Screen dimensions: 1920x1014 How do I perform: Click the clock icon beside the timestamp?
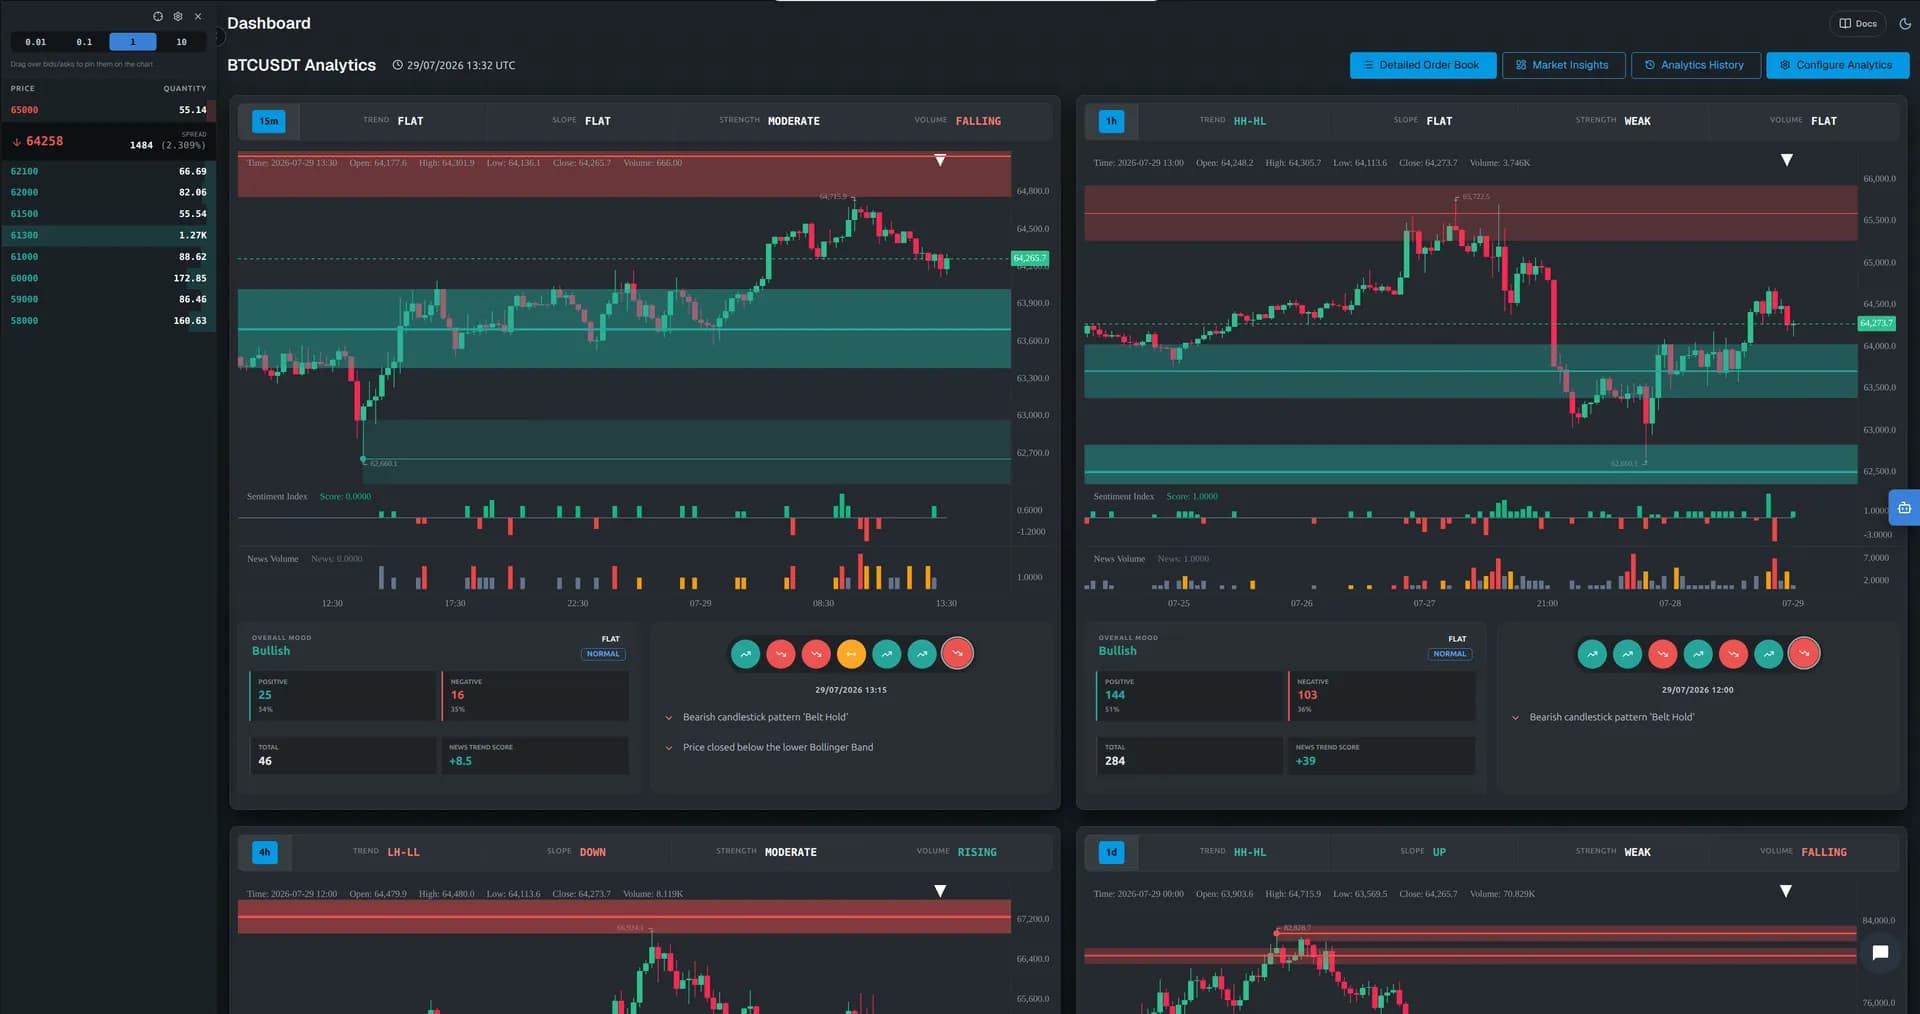(397, 65)
